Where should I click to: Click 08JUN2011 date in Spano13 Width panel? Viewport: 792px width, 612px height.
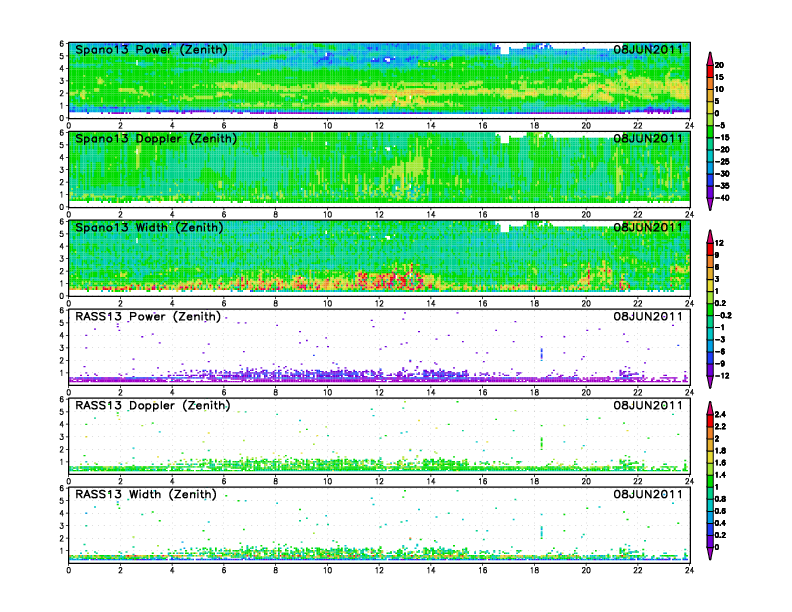pos(648,228)
